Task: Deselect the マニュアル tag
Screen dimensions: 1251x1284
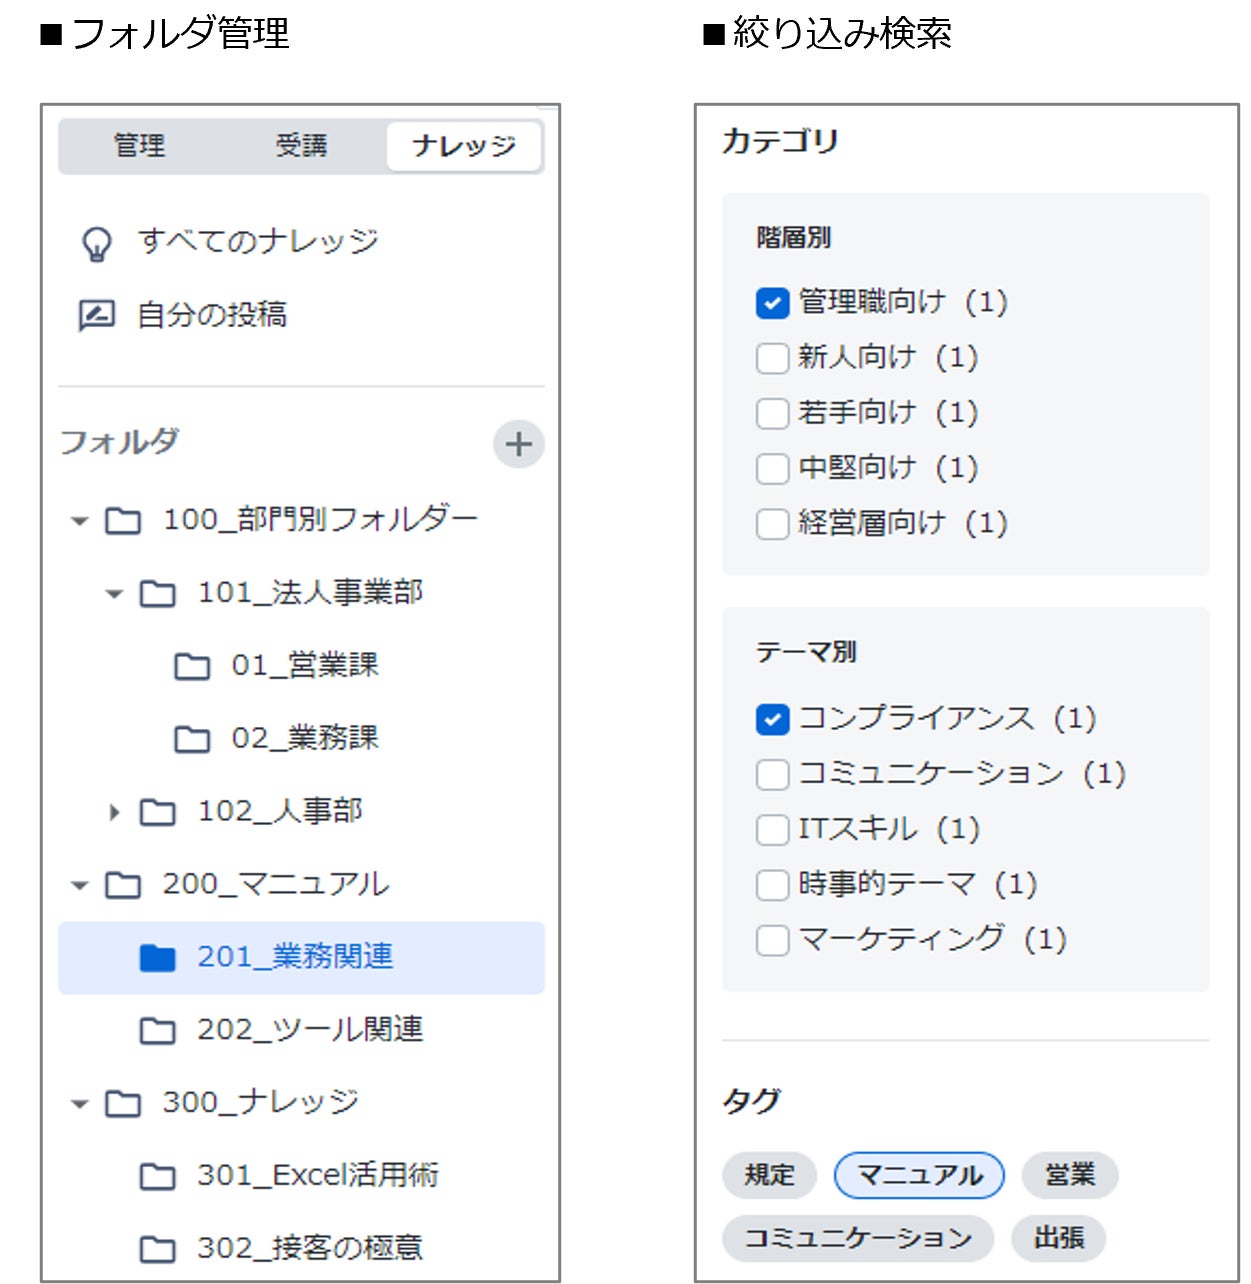Action: coord(919,1175)
